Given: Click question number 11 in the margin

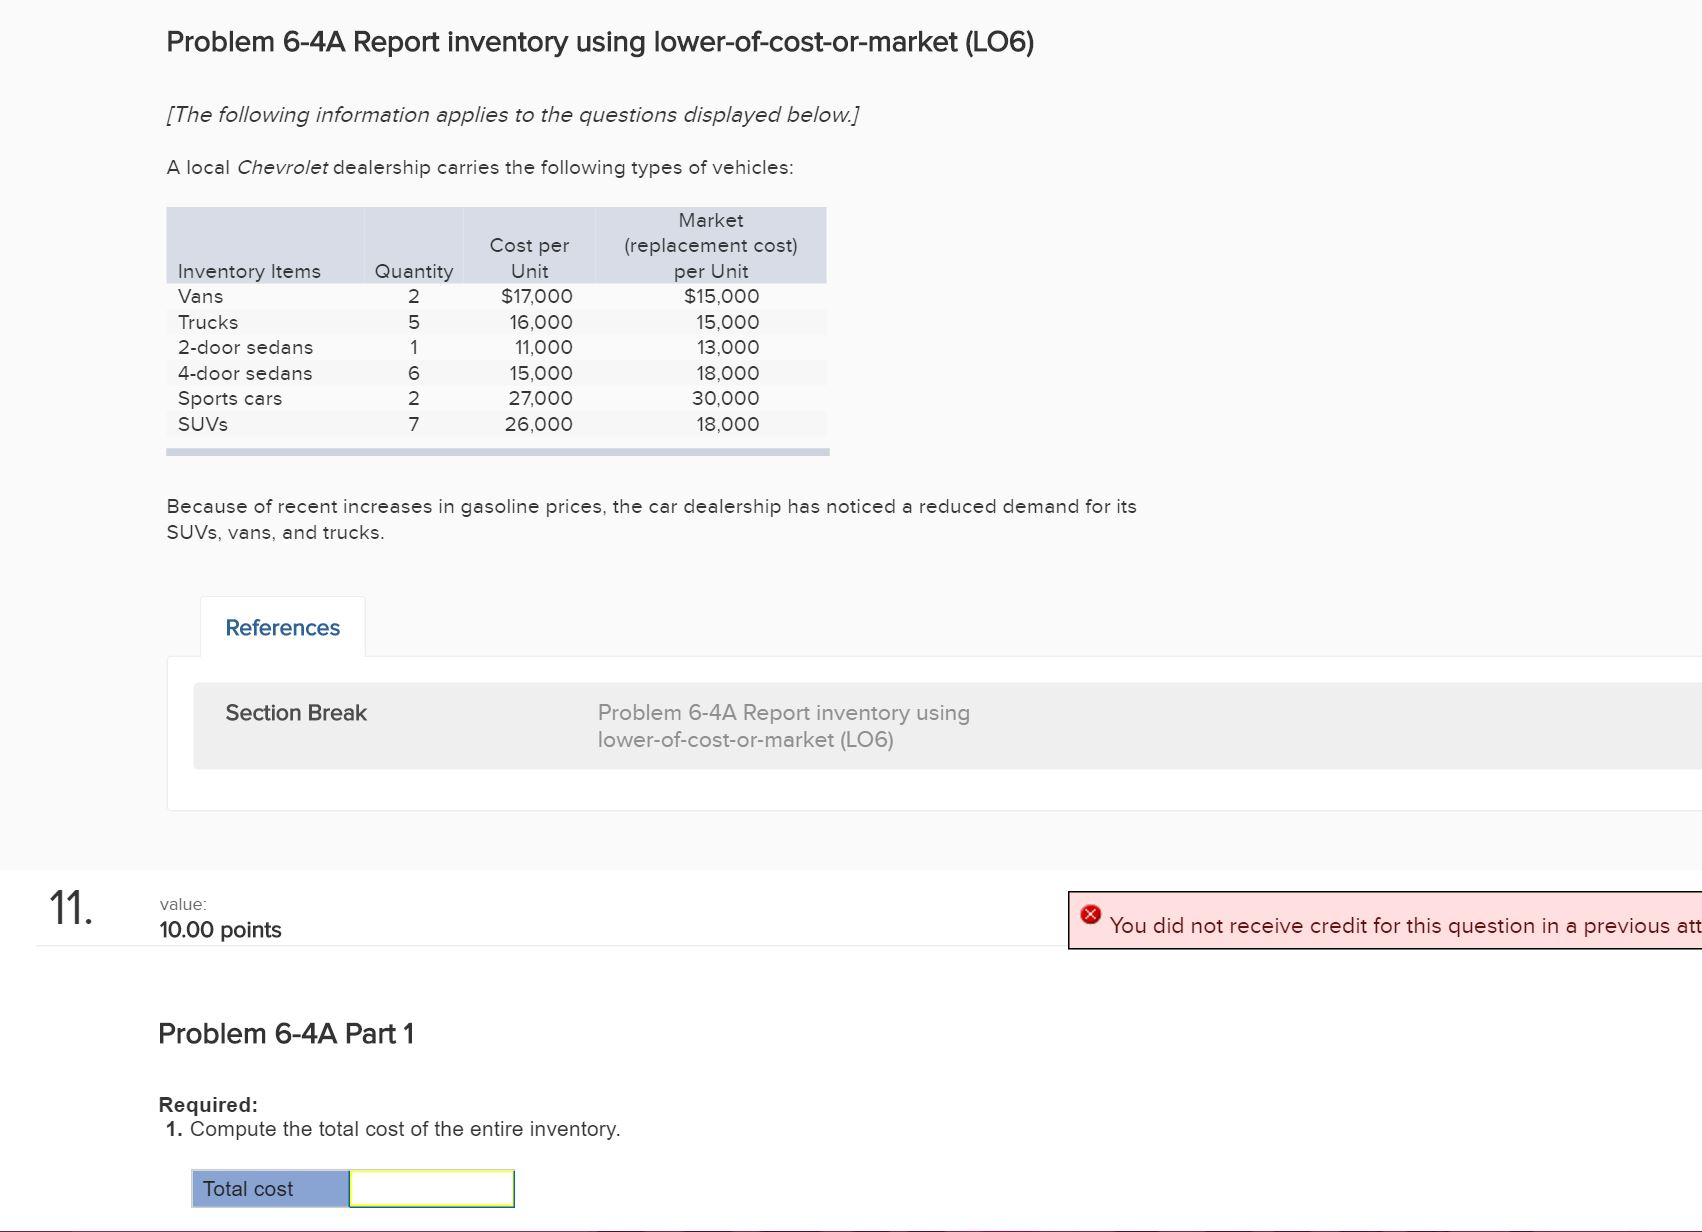Looking at the screenshot, I should 70,908.
